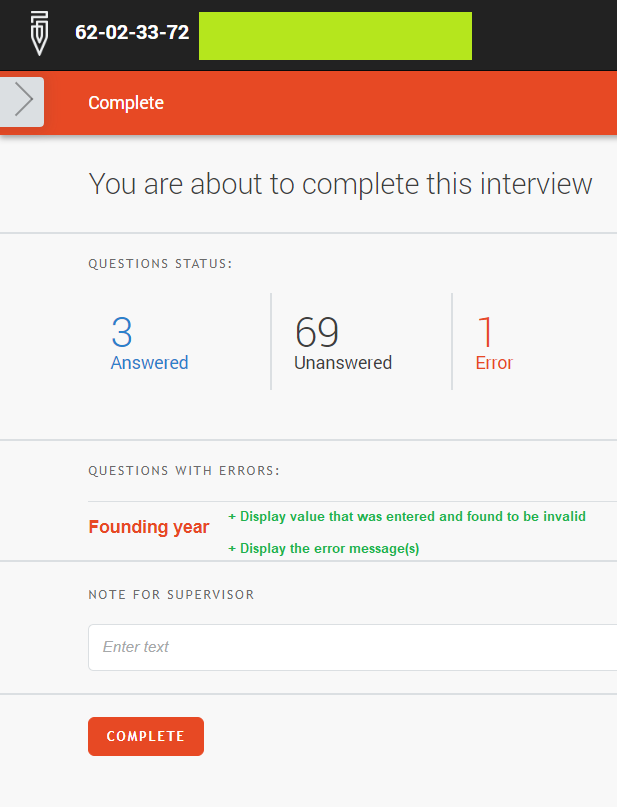This screenshot has height=807, width=617.
Task: Click the invalid value display text
Action: tap(407, 517)
